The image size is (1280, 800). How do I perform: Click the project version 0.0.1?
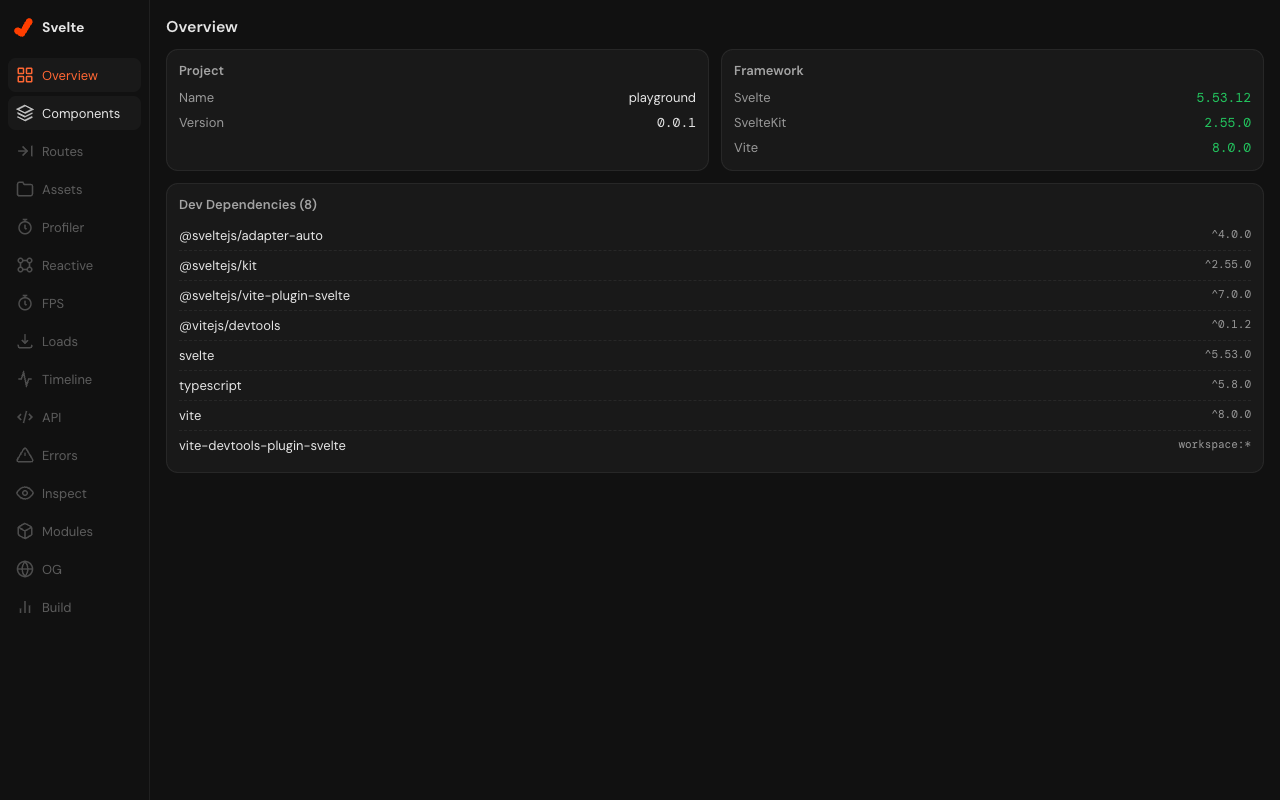[676, 123]
